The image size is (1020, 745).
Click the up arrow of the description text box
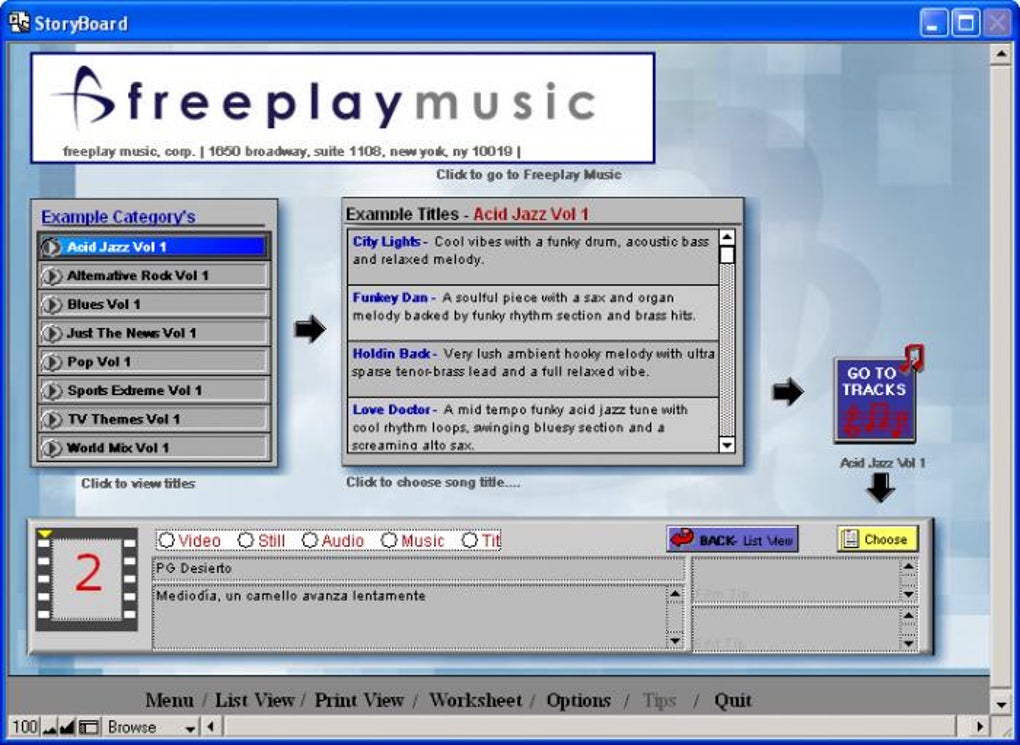click(x=675, y=593)
